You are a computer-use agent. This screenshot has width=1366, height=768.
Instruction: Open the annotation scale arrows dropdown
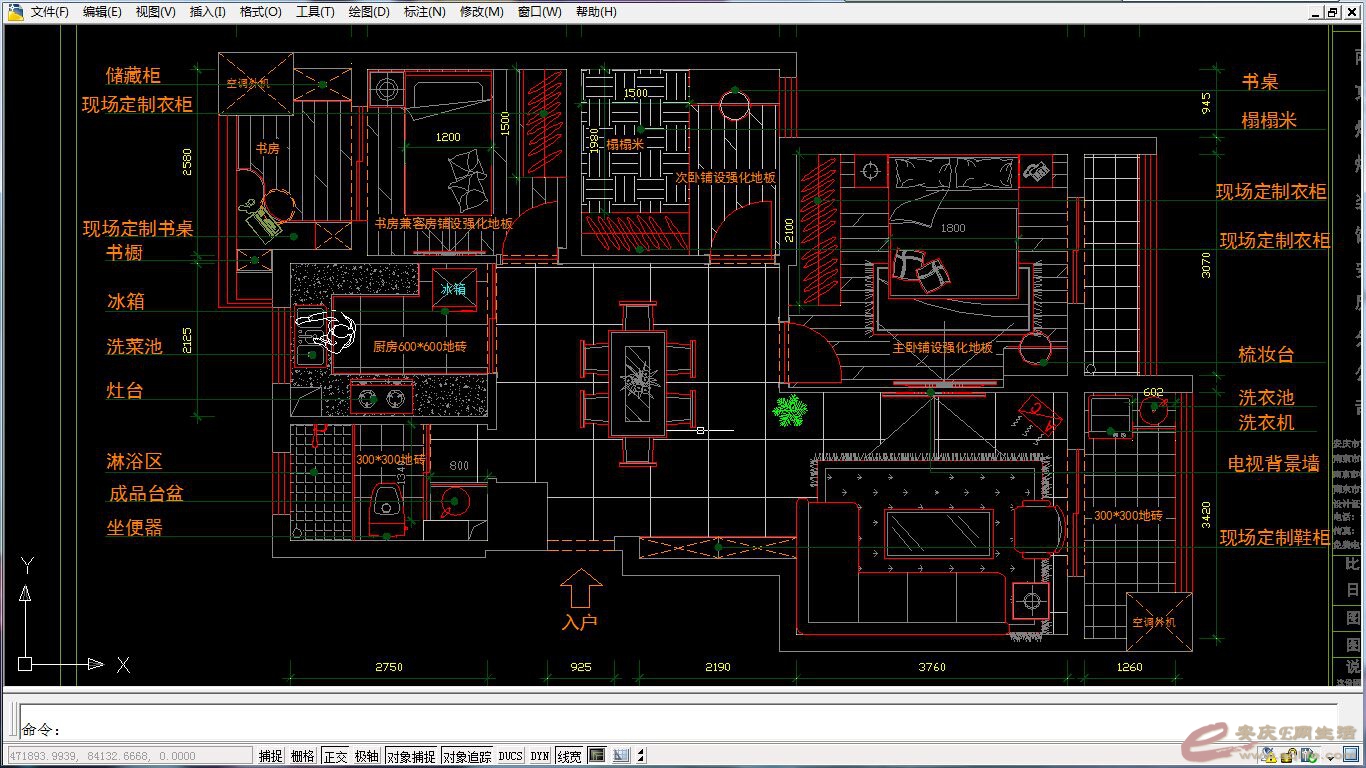pos(641,756)
